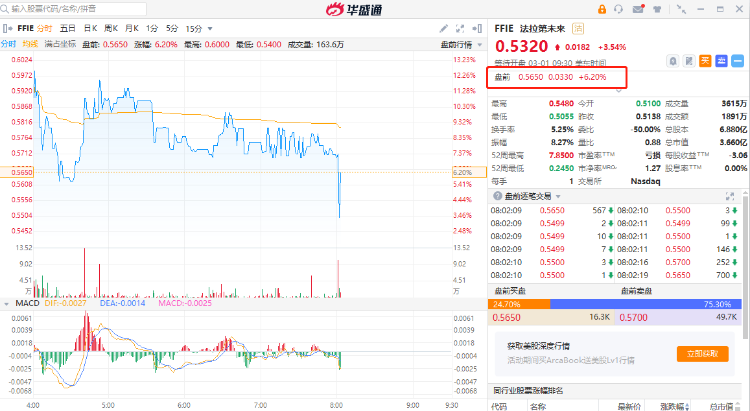Select the pencil drawing tool

[444, 29]
